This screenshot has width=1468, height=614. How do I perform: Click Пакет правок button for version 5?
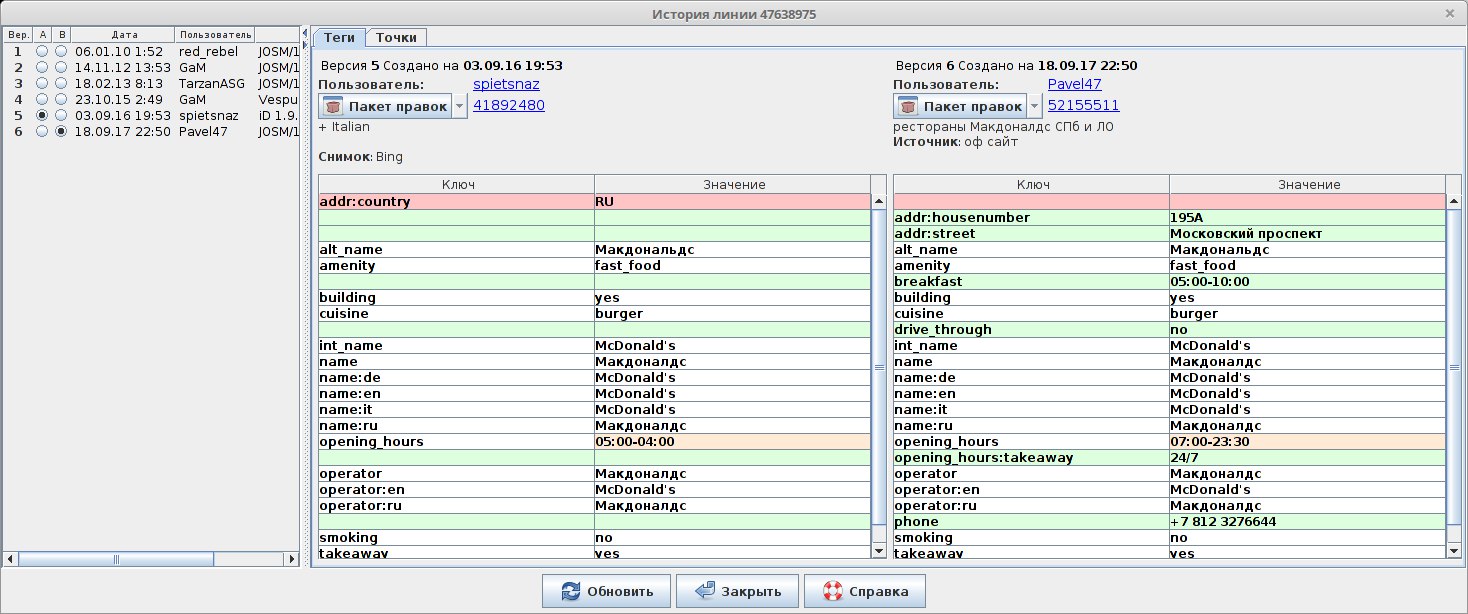click(385, 106)
